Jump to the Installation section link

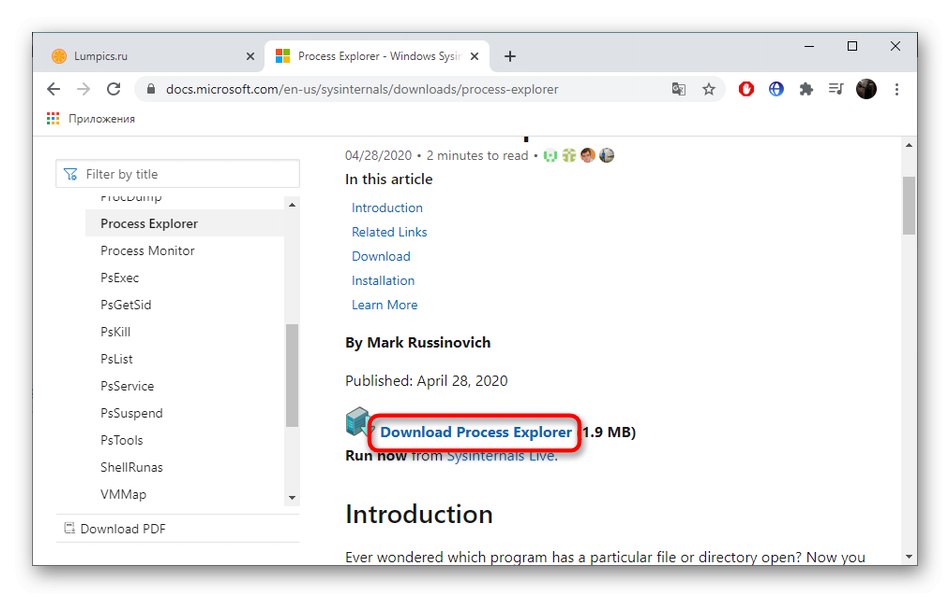383,281
